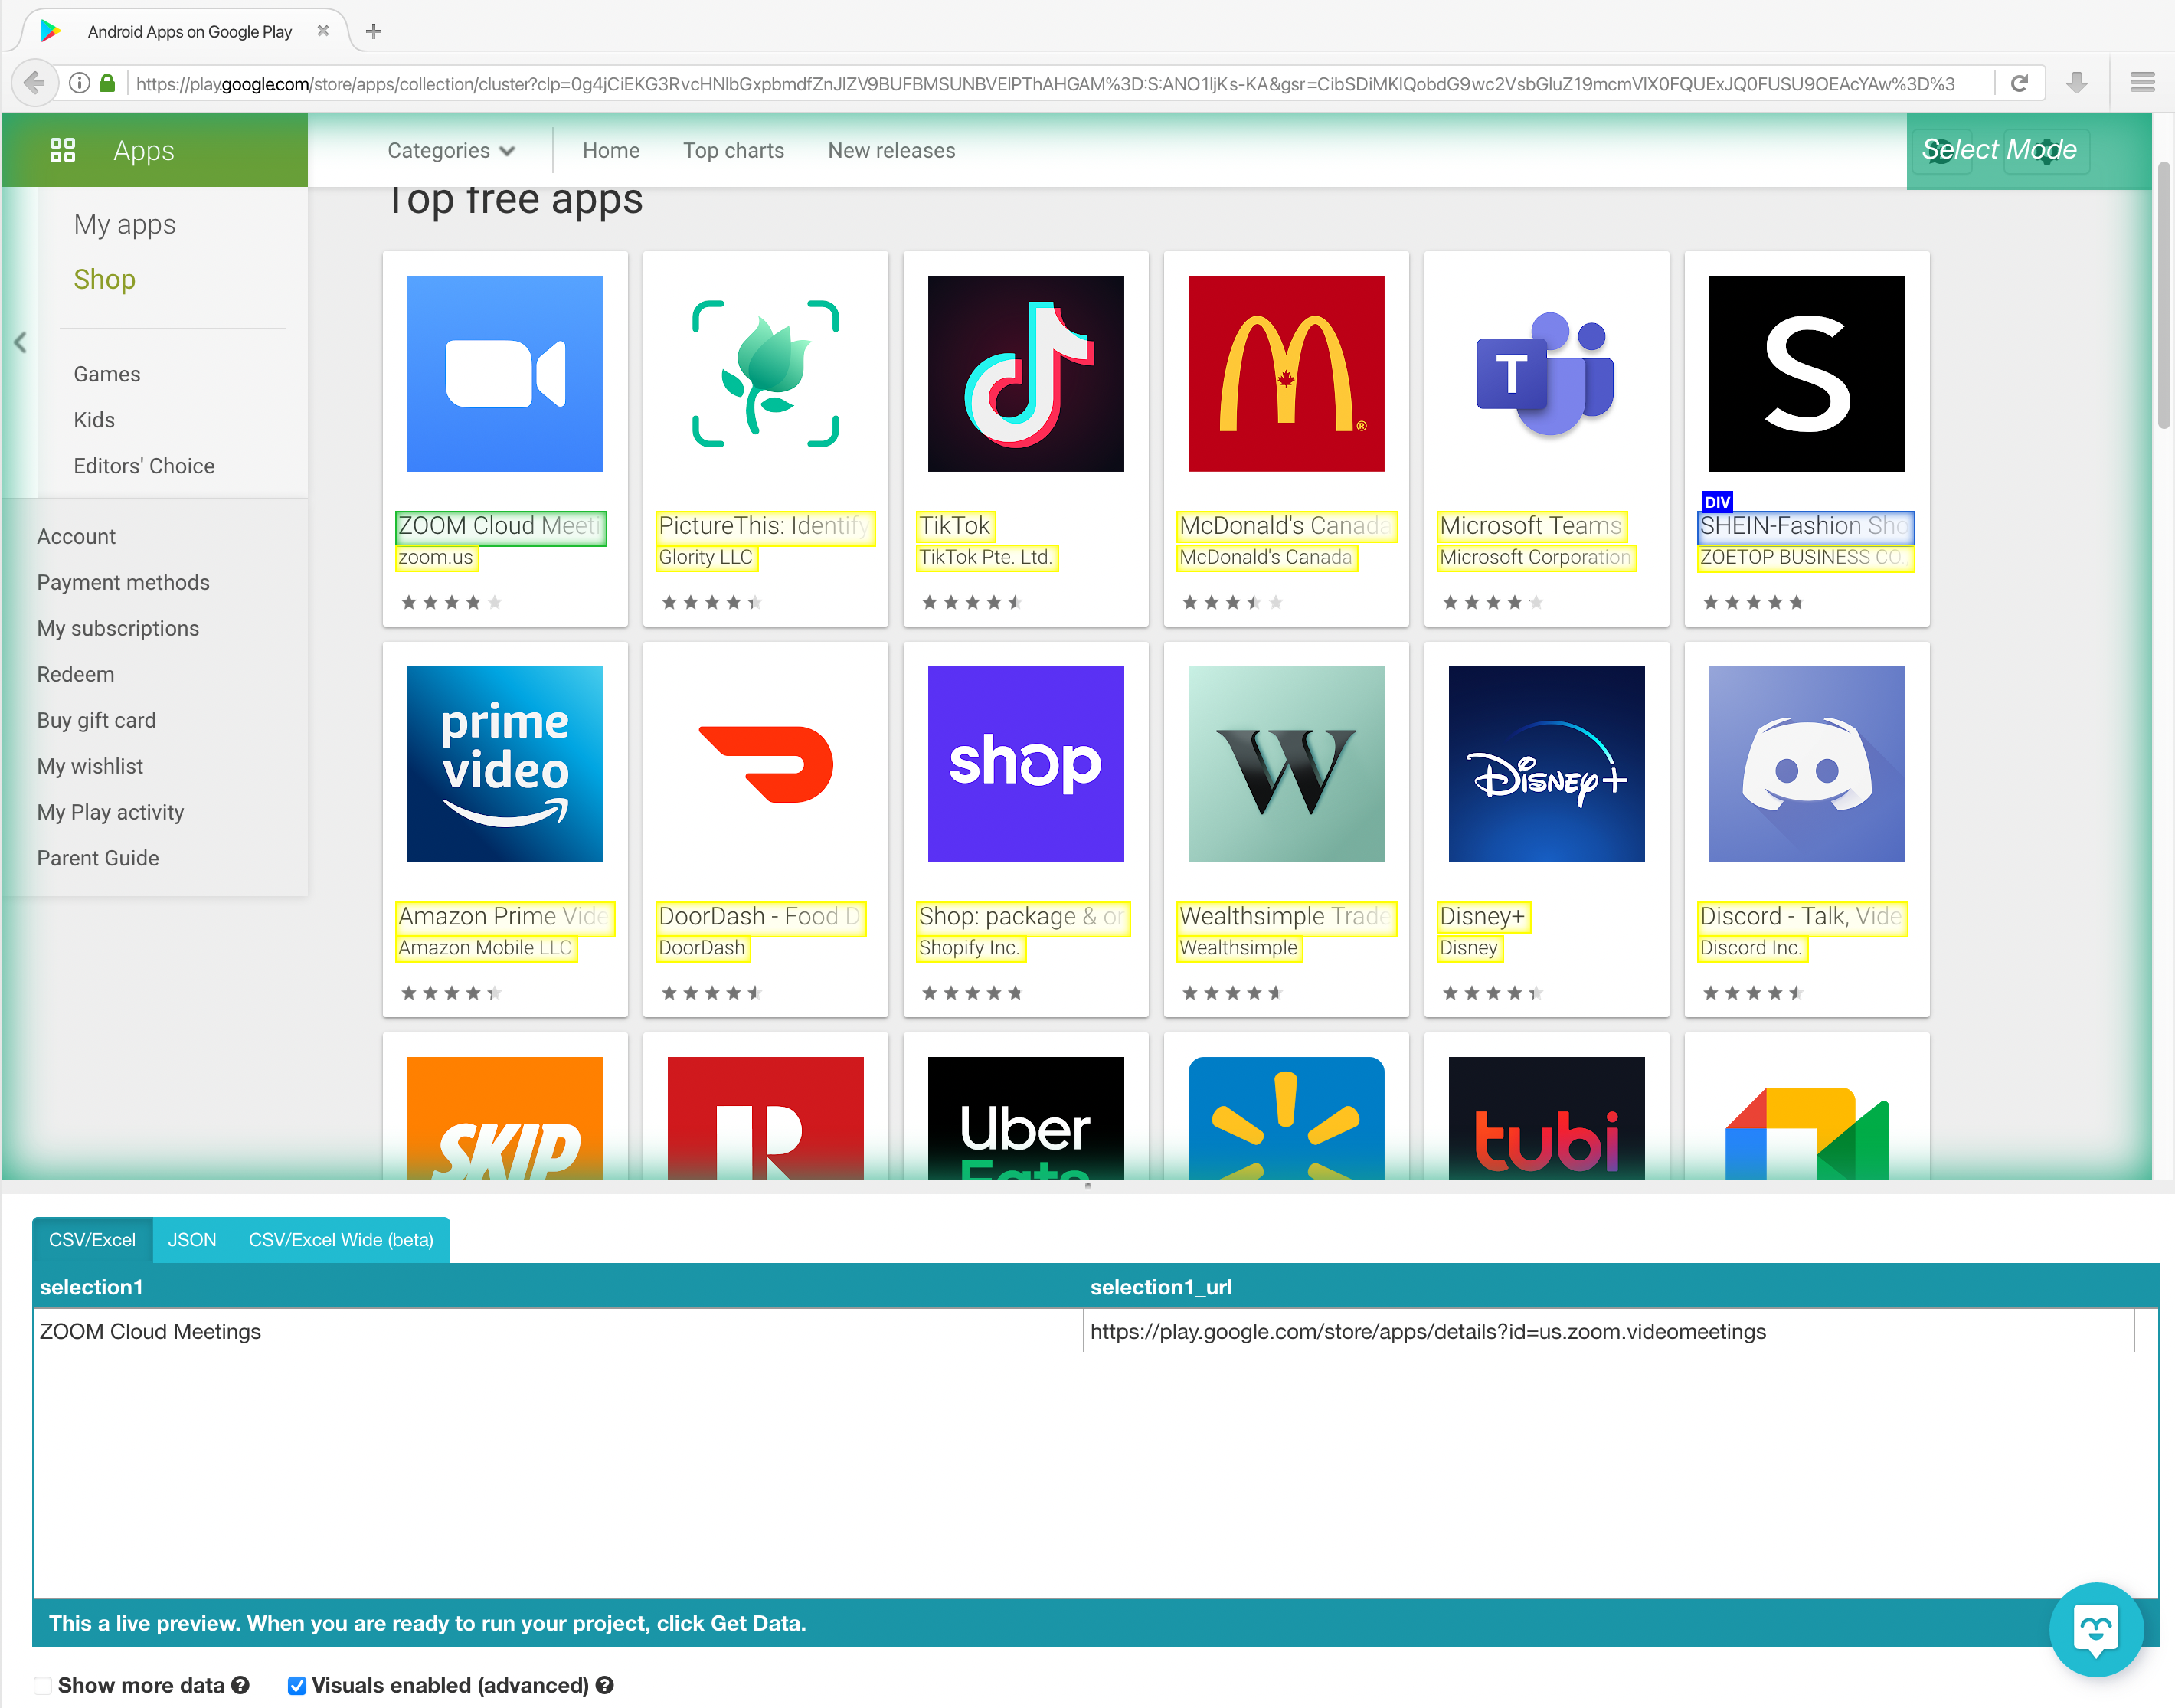Image resolution: width=2175 pixels, height=1708 pixels.
Task: Click the Home navigation tab
Action: click(x=611, y=150)
